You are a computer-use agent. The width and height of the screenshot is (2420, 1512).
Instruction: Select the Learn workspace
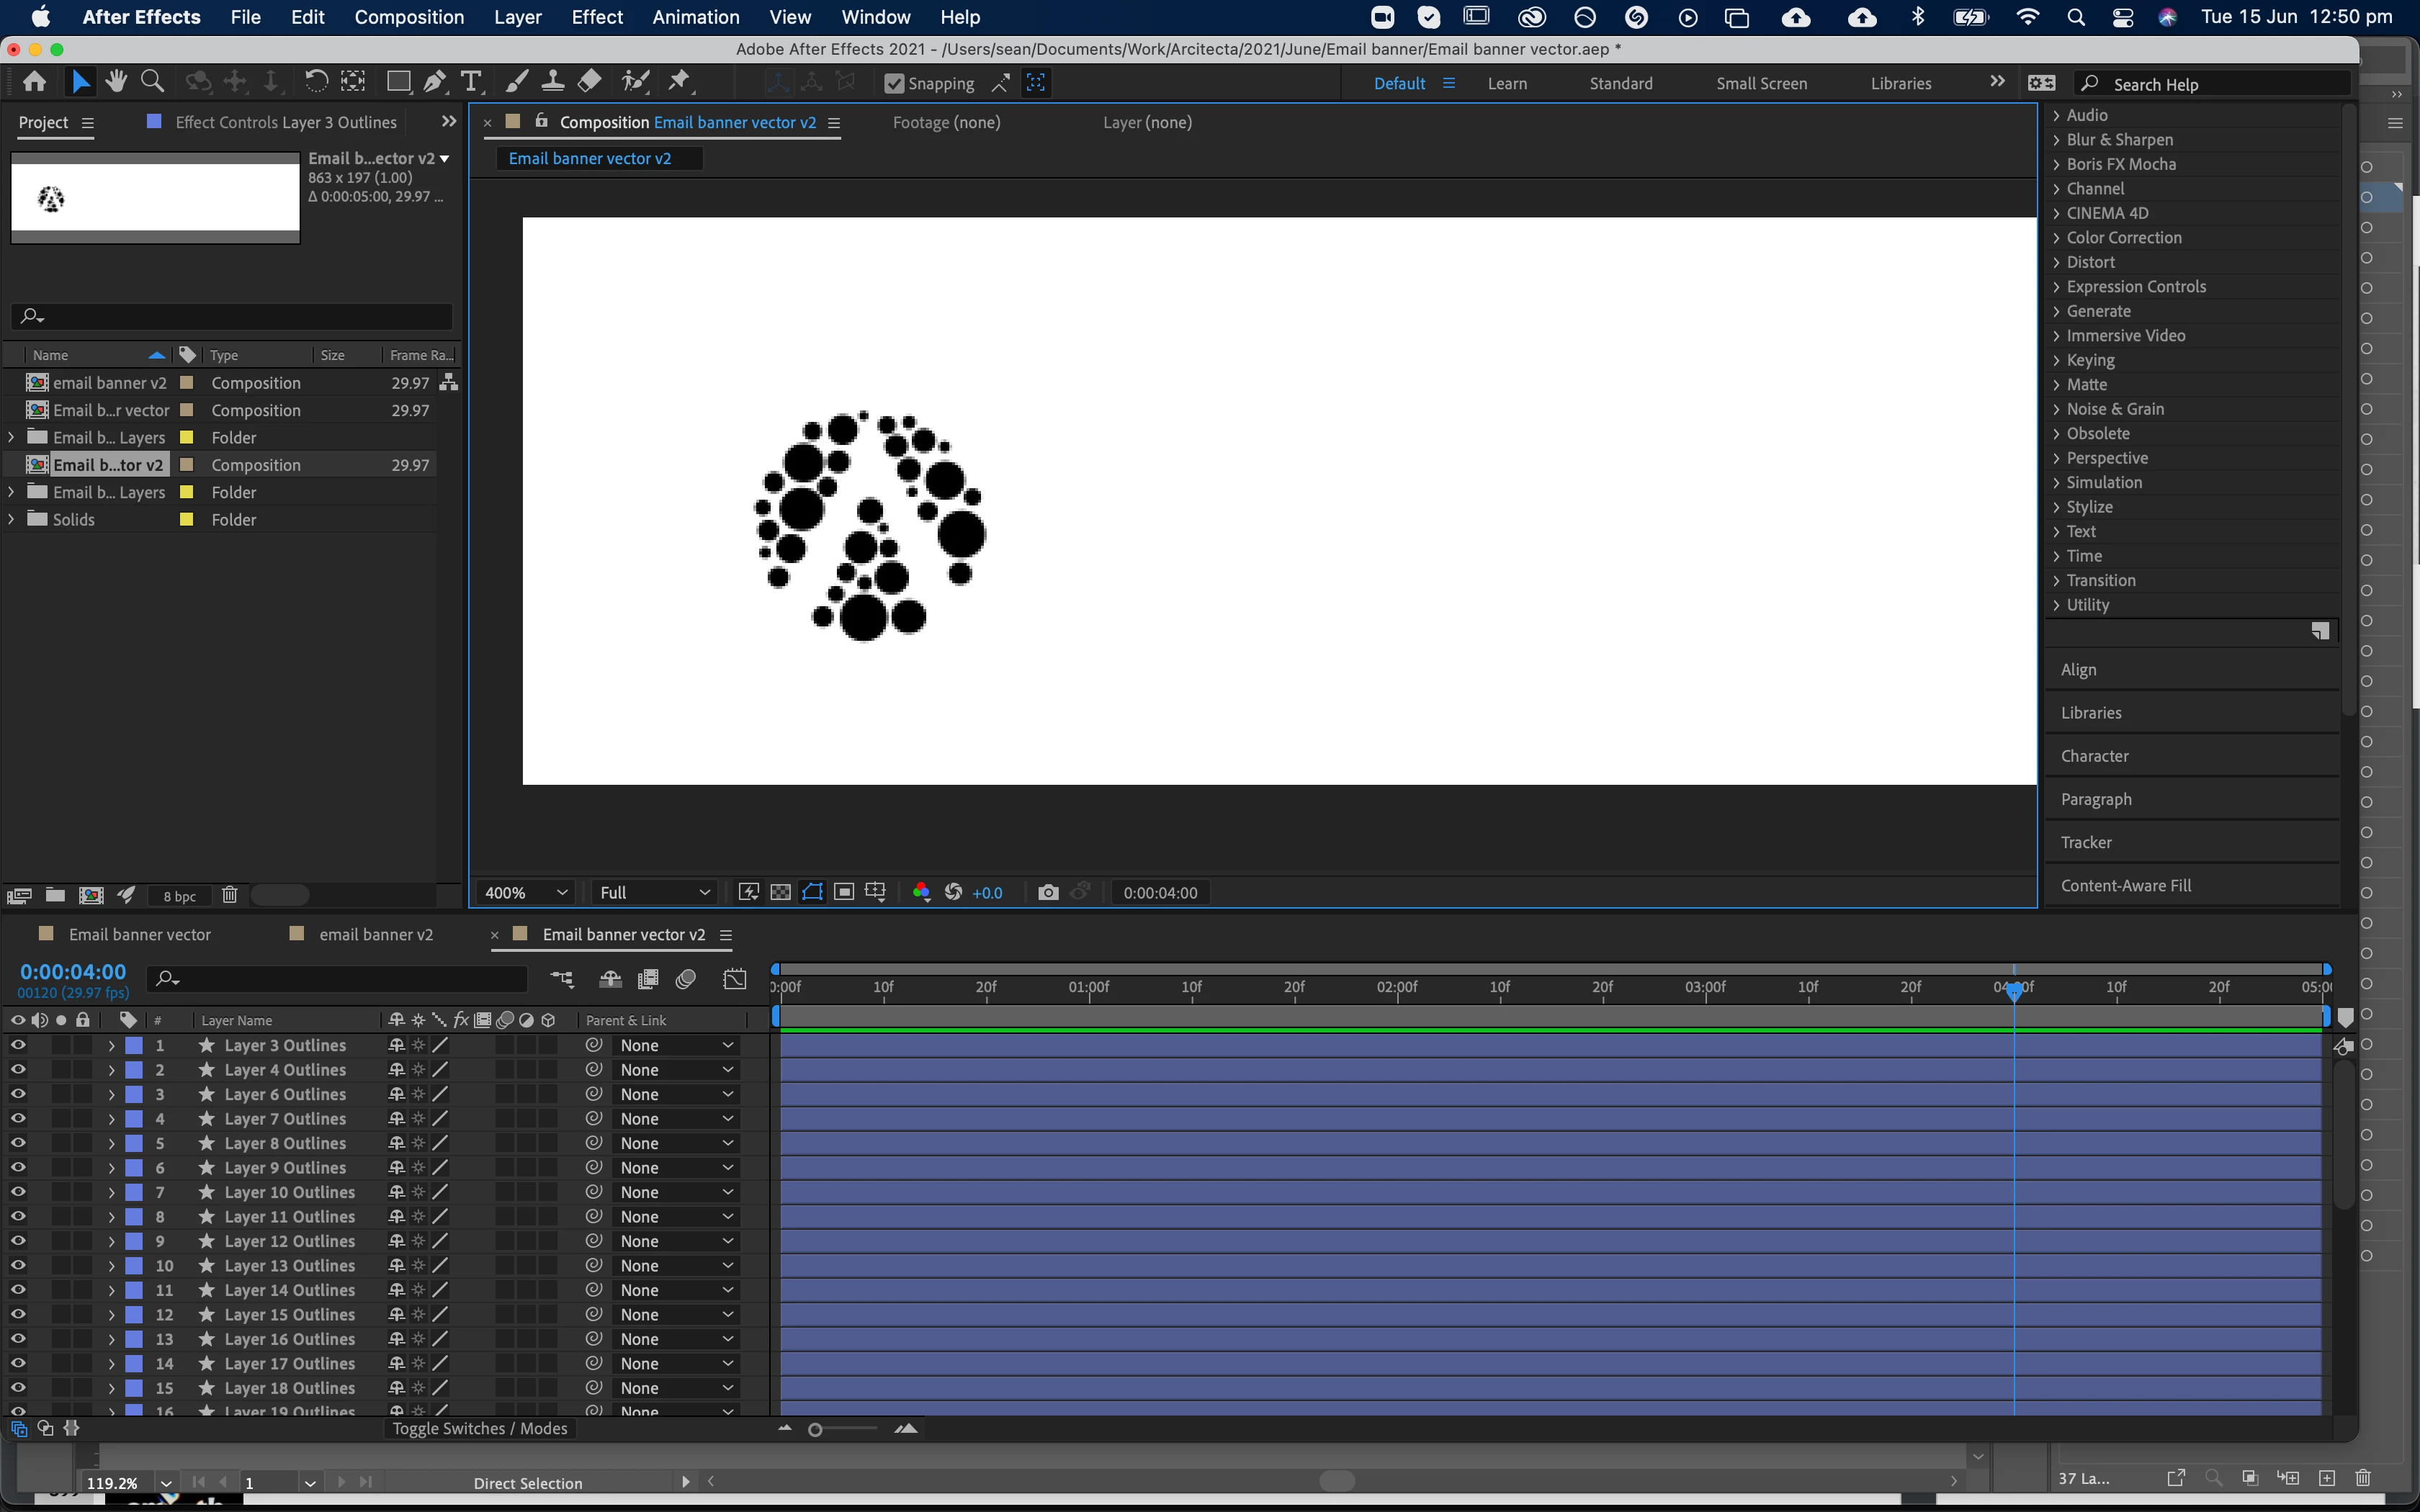(1506, 84)
